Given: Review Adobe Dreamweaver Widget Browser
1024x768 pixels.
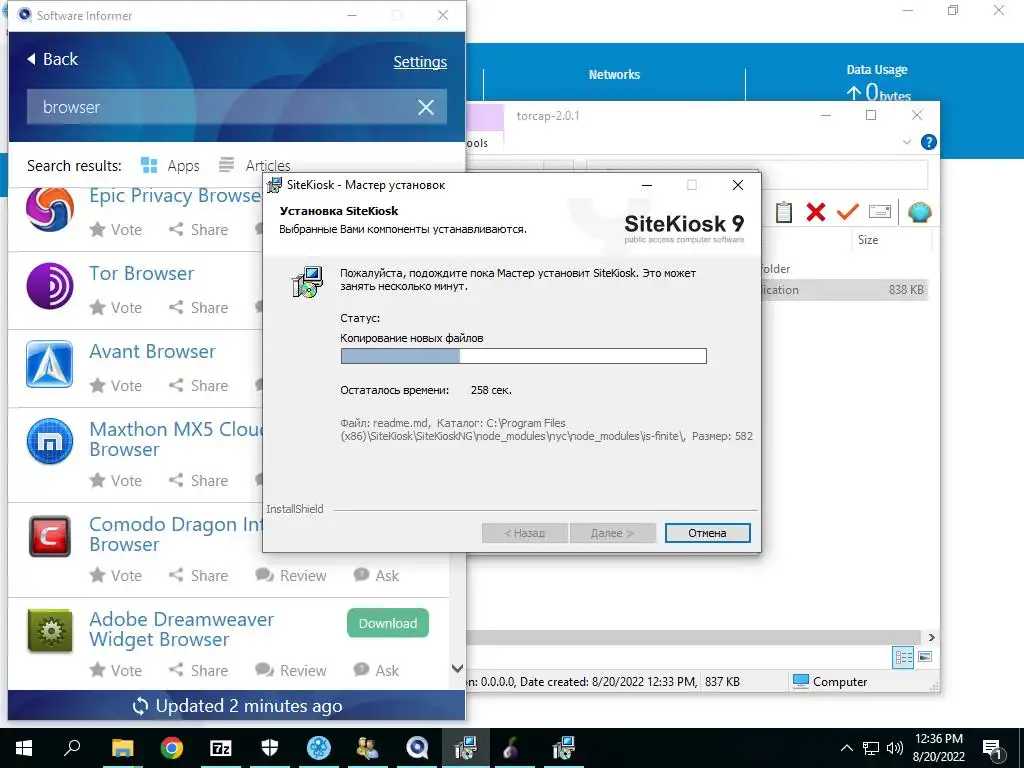Looking at the screenshot, I should tap(291, 671).
